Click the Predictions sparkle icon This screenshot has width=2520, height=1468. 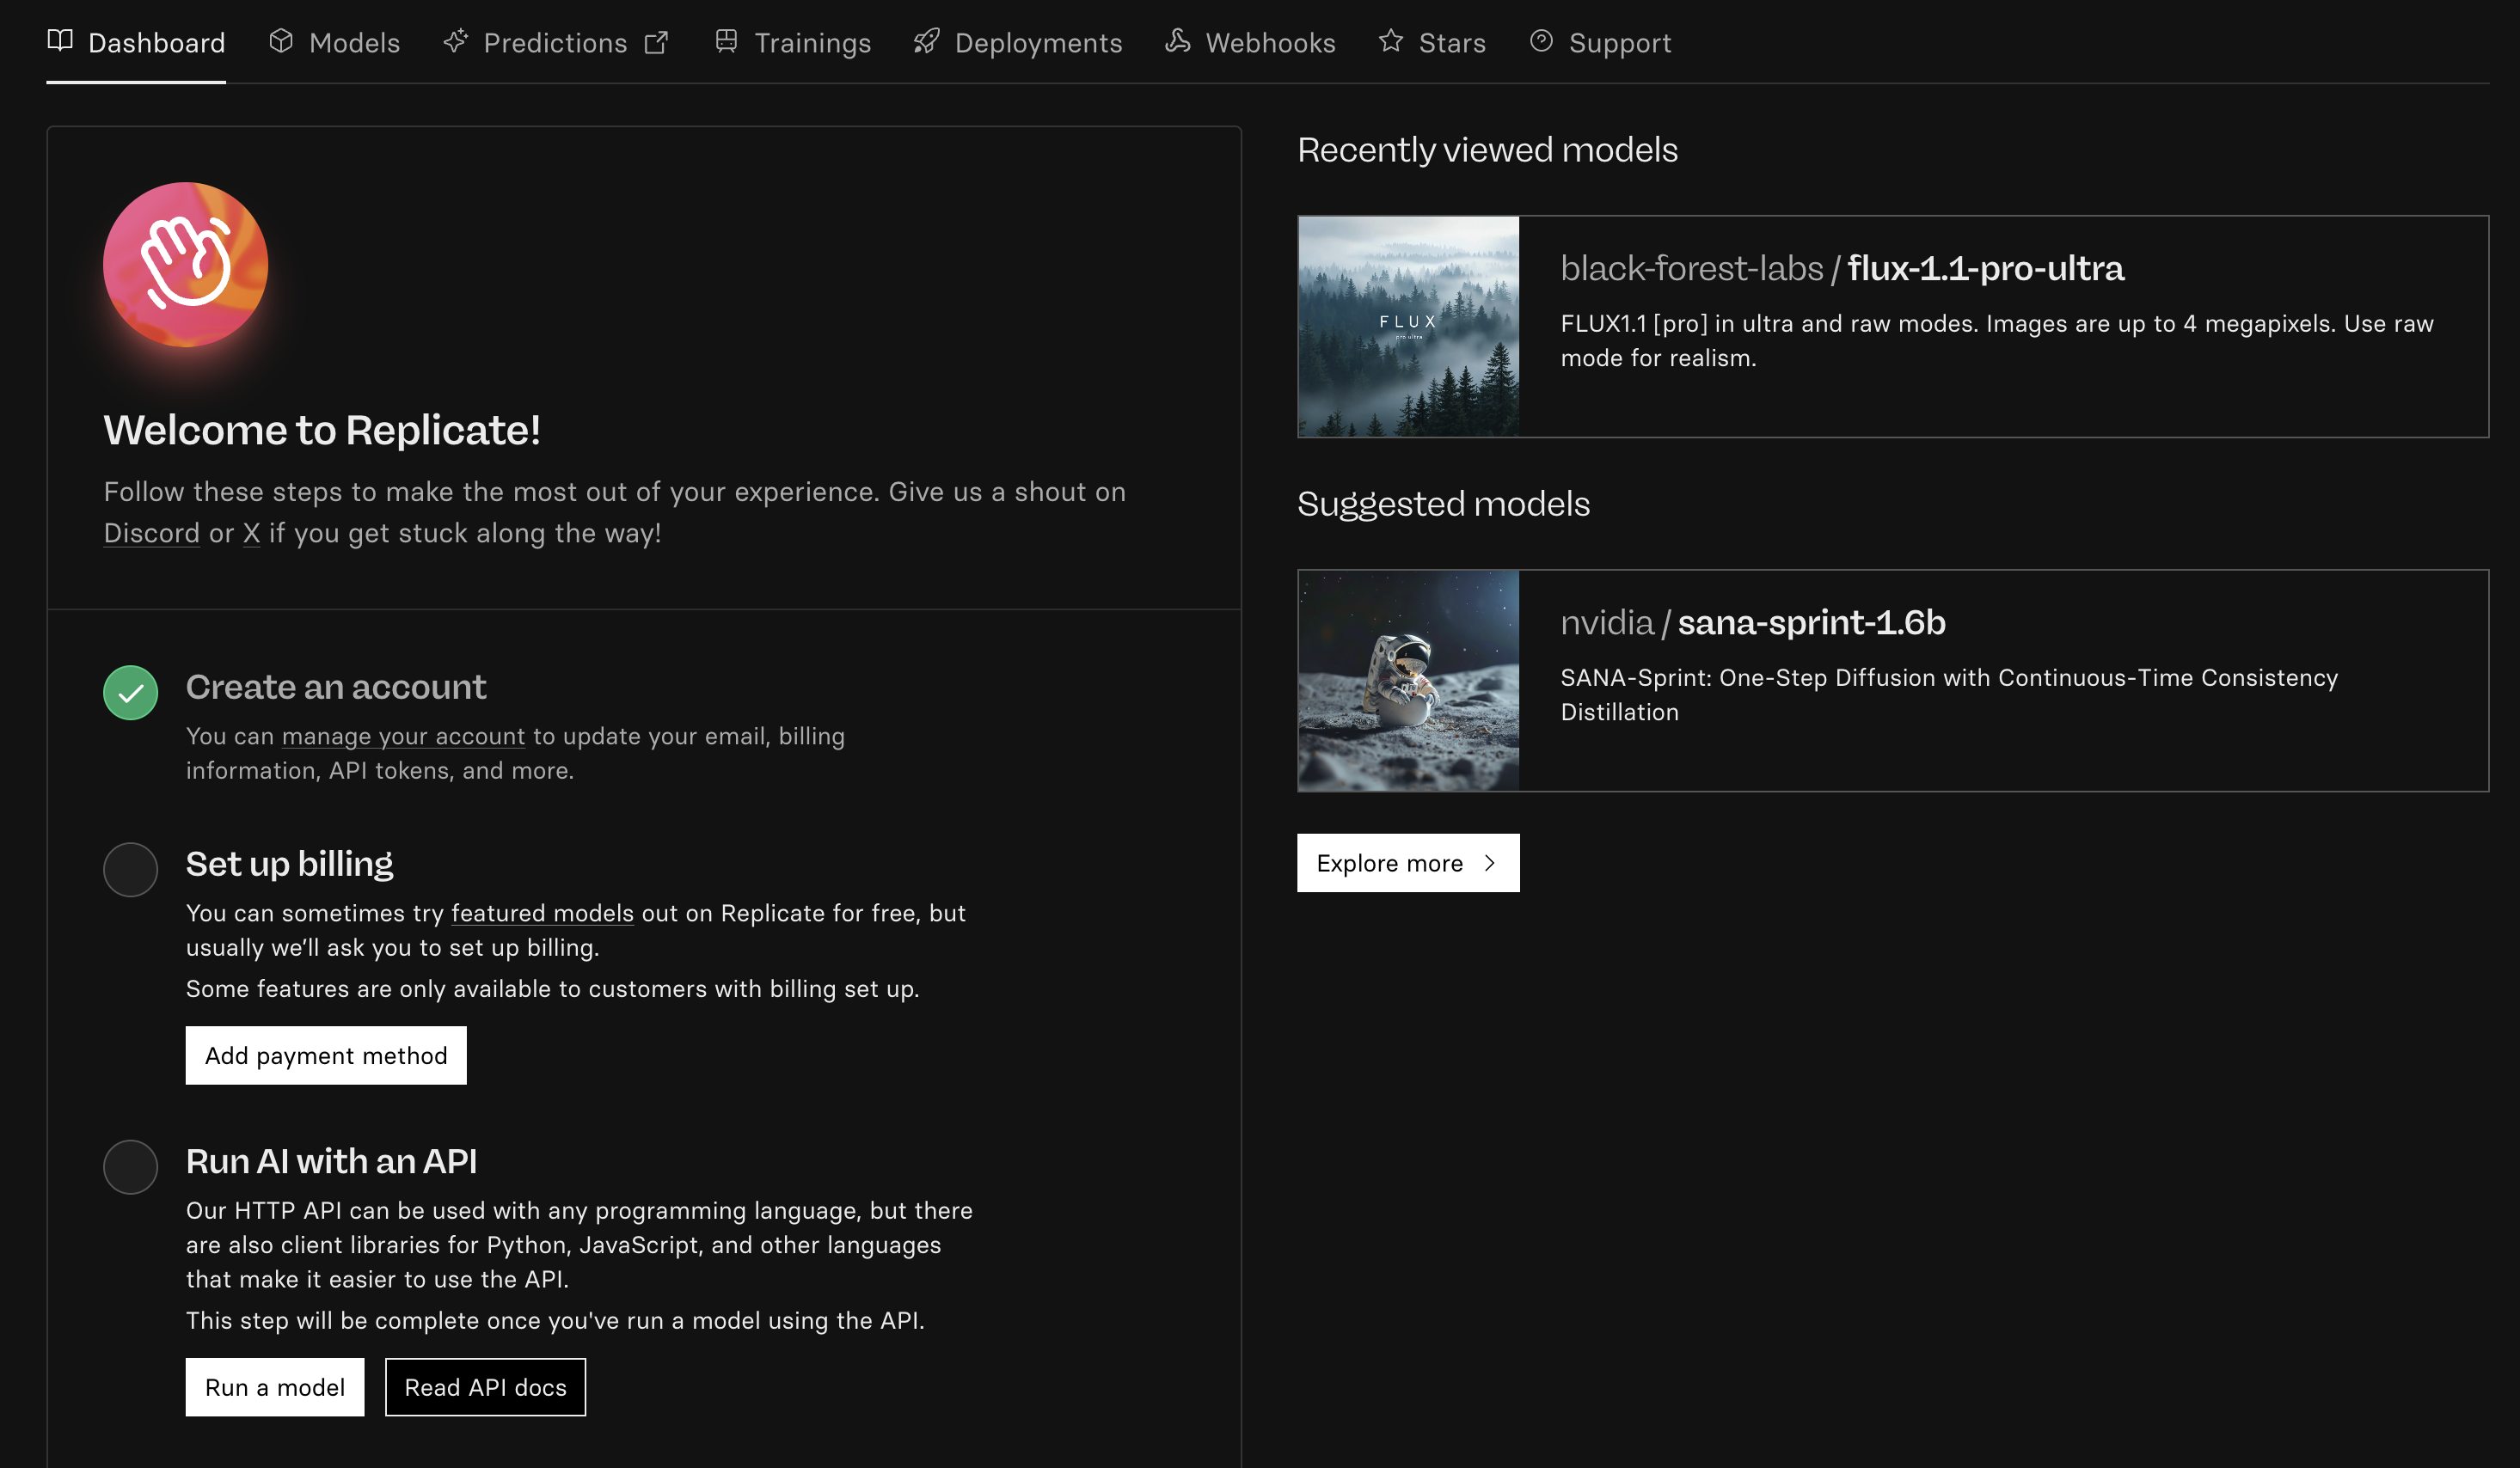click(x=456, y=41)
